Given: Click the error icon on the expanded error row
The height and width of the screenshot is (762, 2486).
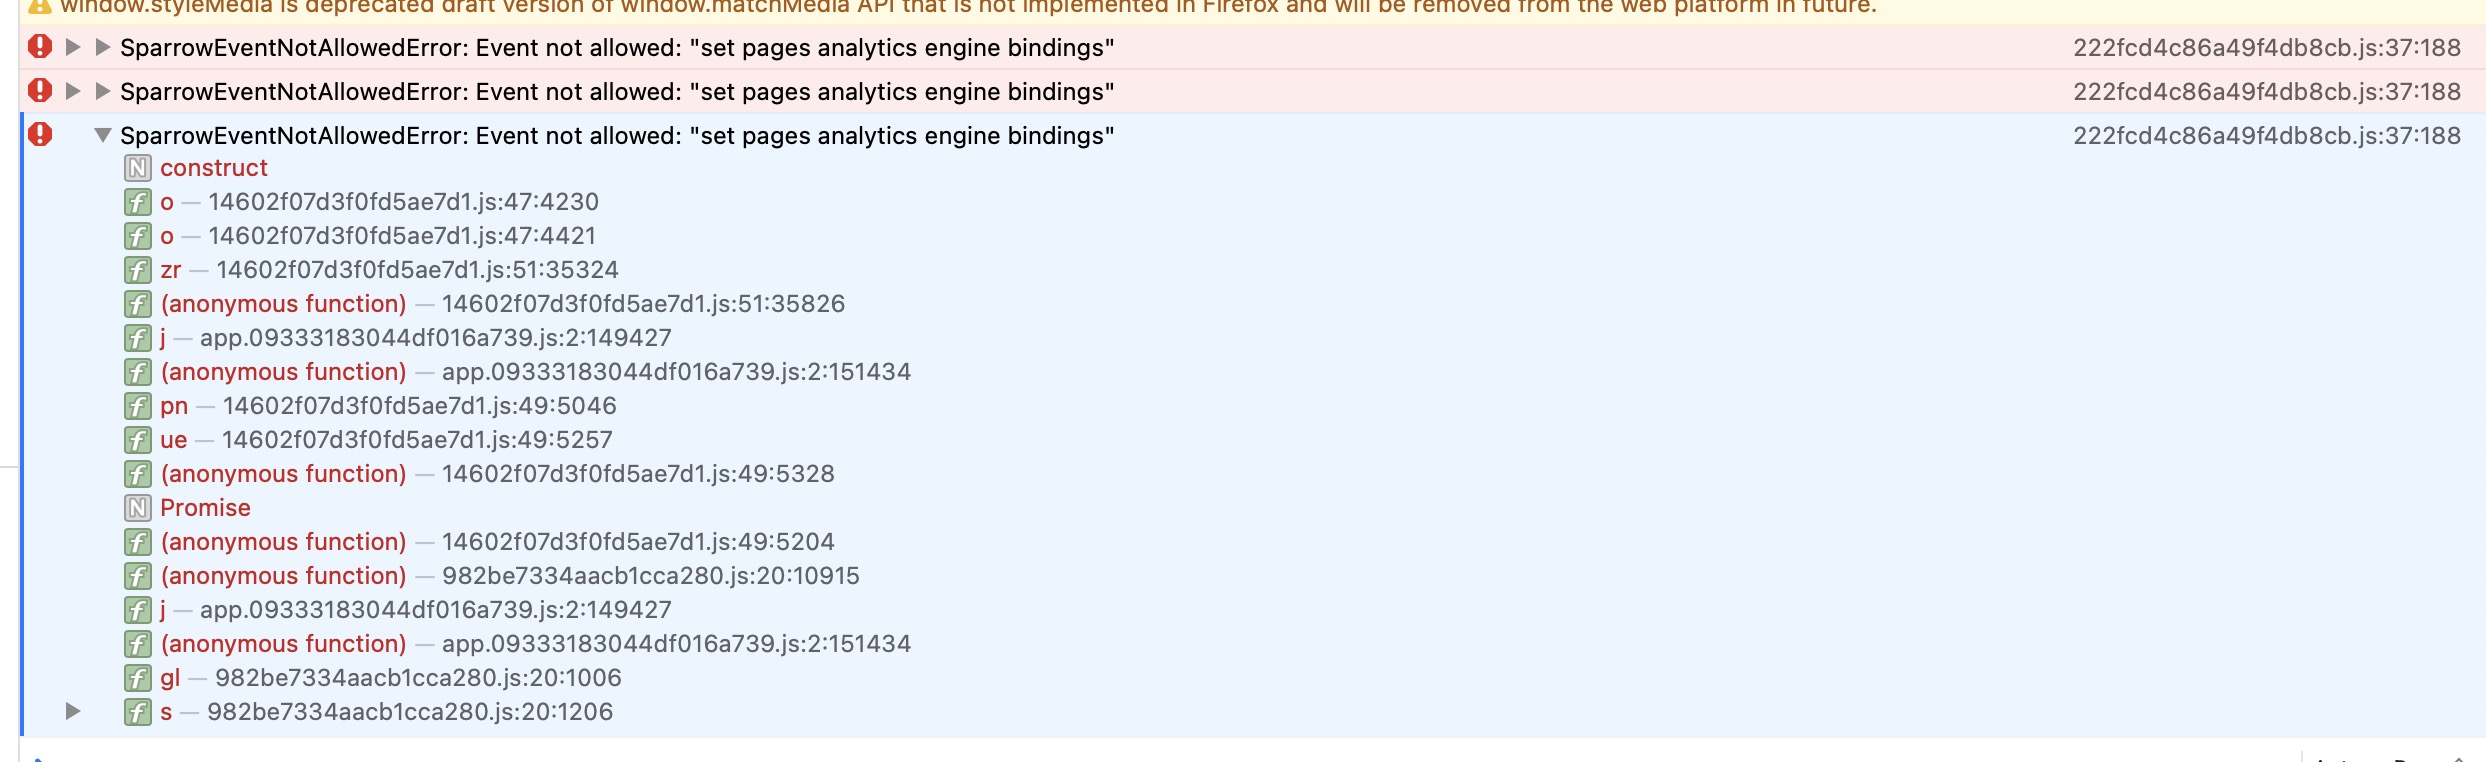Looking at the screenshot, I should click(40, 134).
